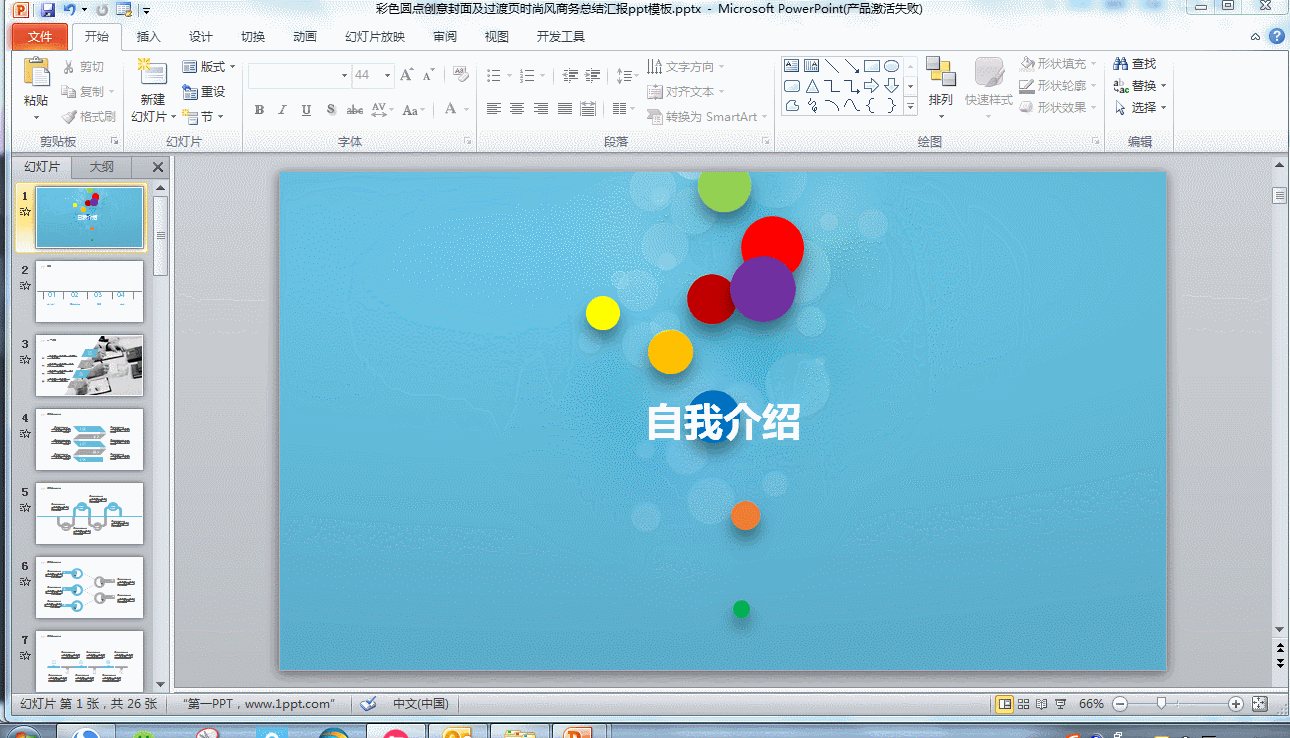Open the Outline (大纲) pane tab
The image size is (1290, 738).
pyautogui.click(x=102, y=167)
